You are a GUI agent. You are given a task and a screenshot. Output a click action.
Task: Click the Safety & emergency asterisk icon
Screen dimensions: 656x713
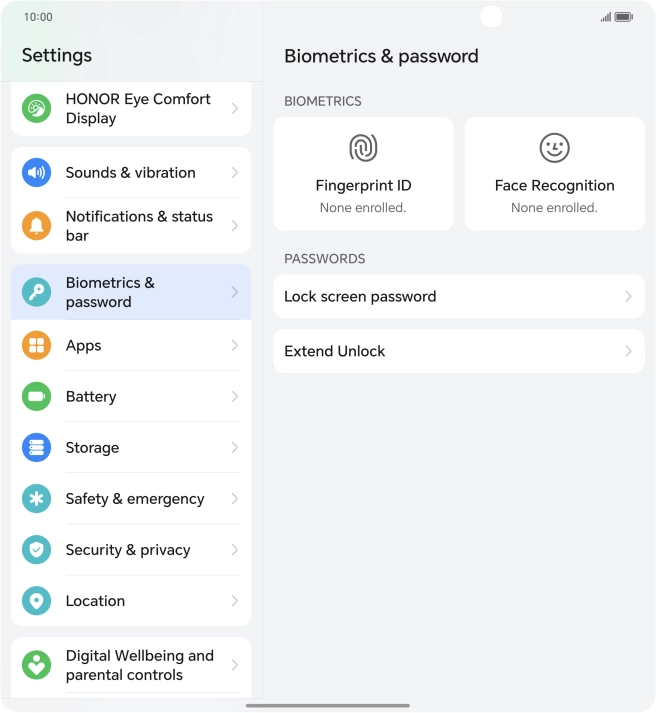click(37, 498)
